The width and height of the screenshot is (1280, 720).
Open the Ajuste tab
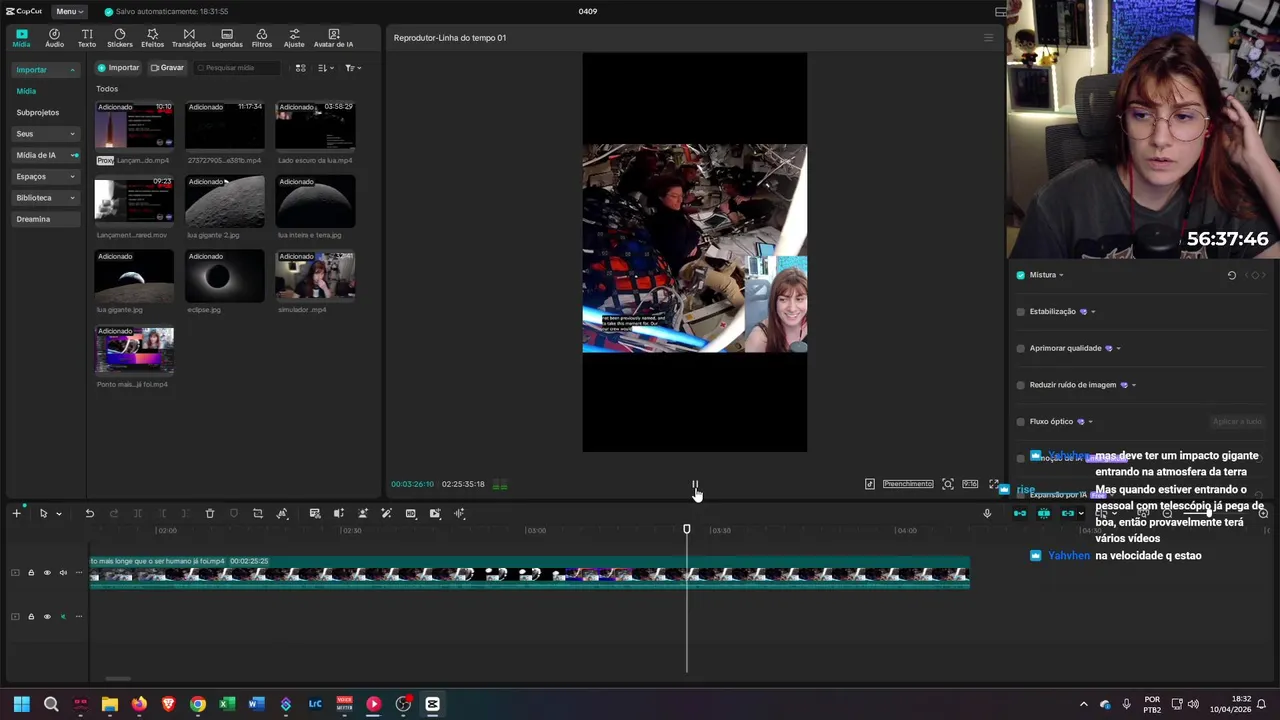[294, 38]
